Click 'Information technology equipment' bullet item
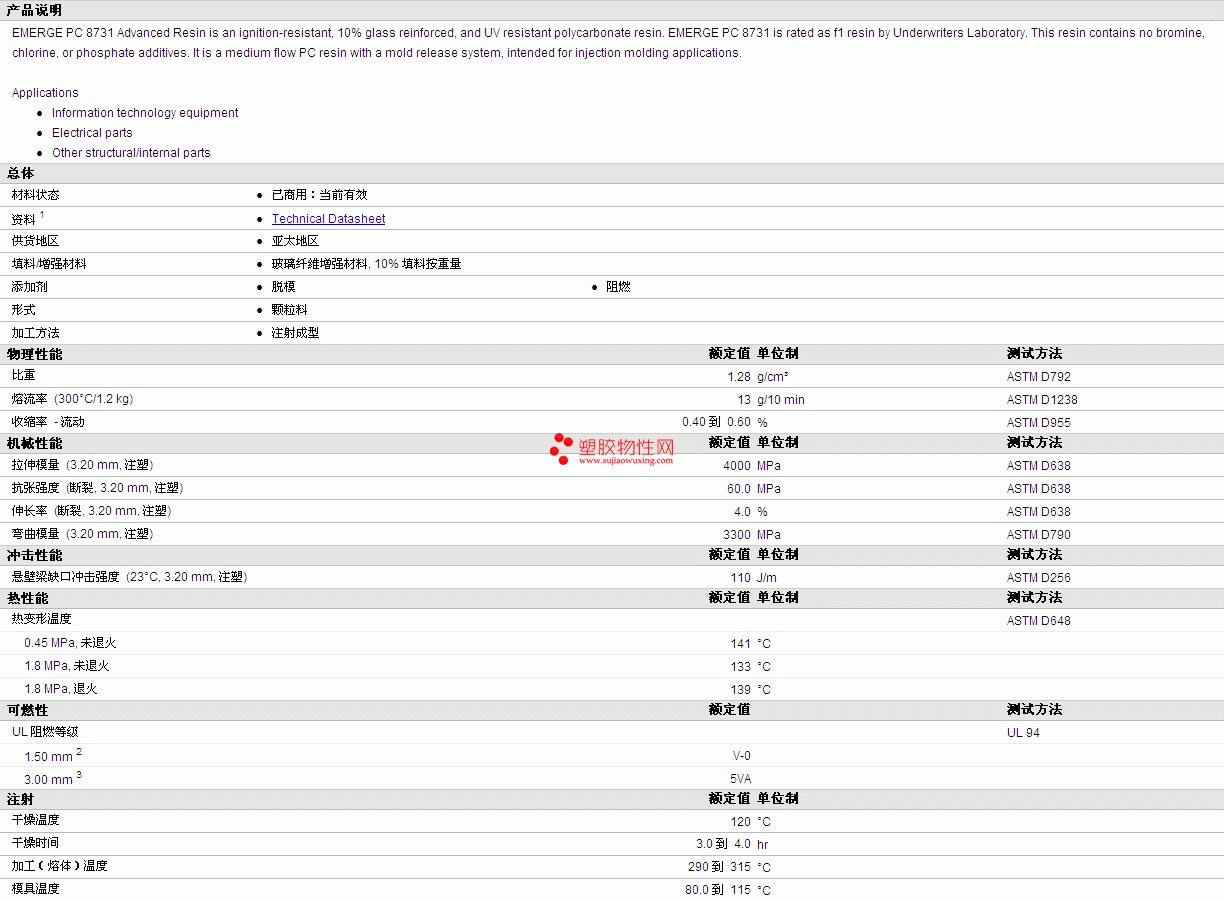The width and height of the screenshot is (1224, 900). 145,113
